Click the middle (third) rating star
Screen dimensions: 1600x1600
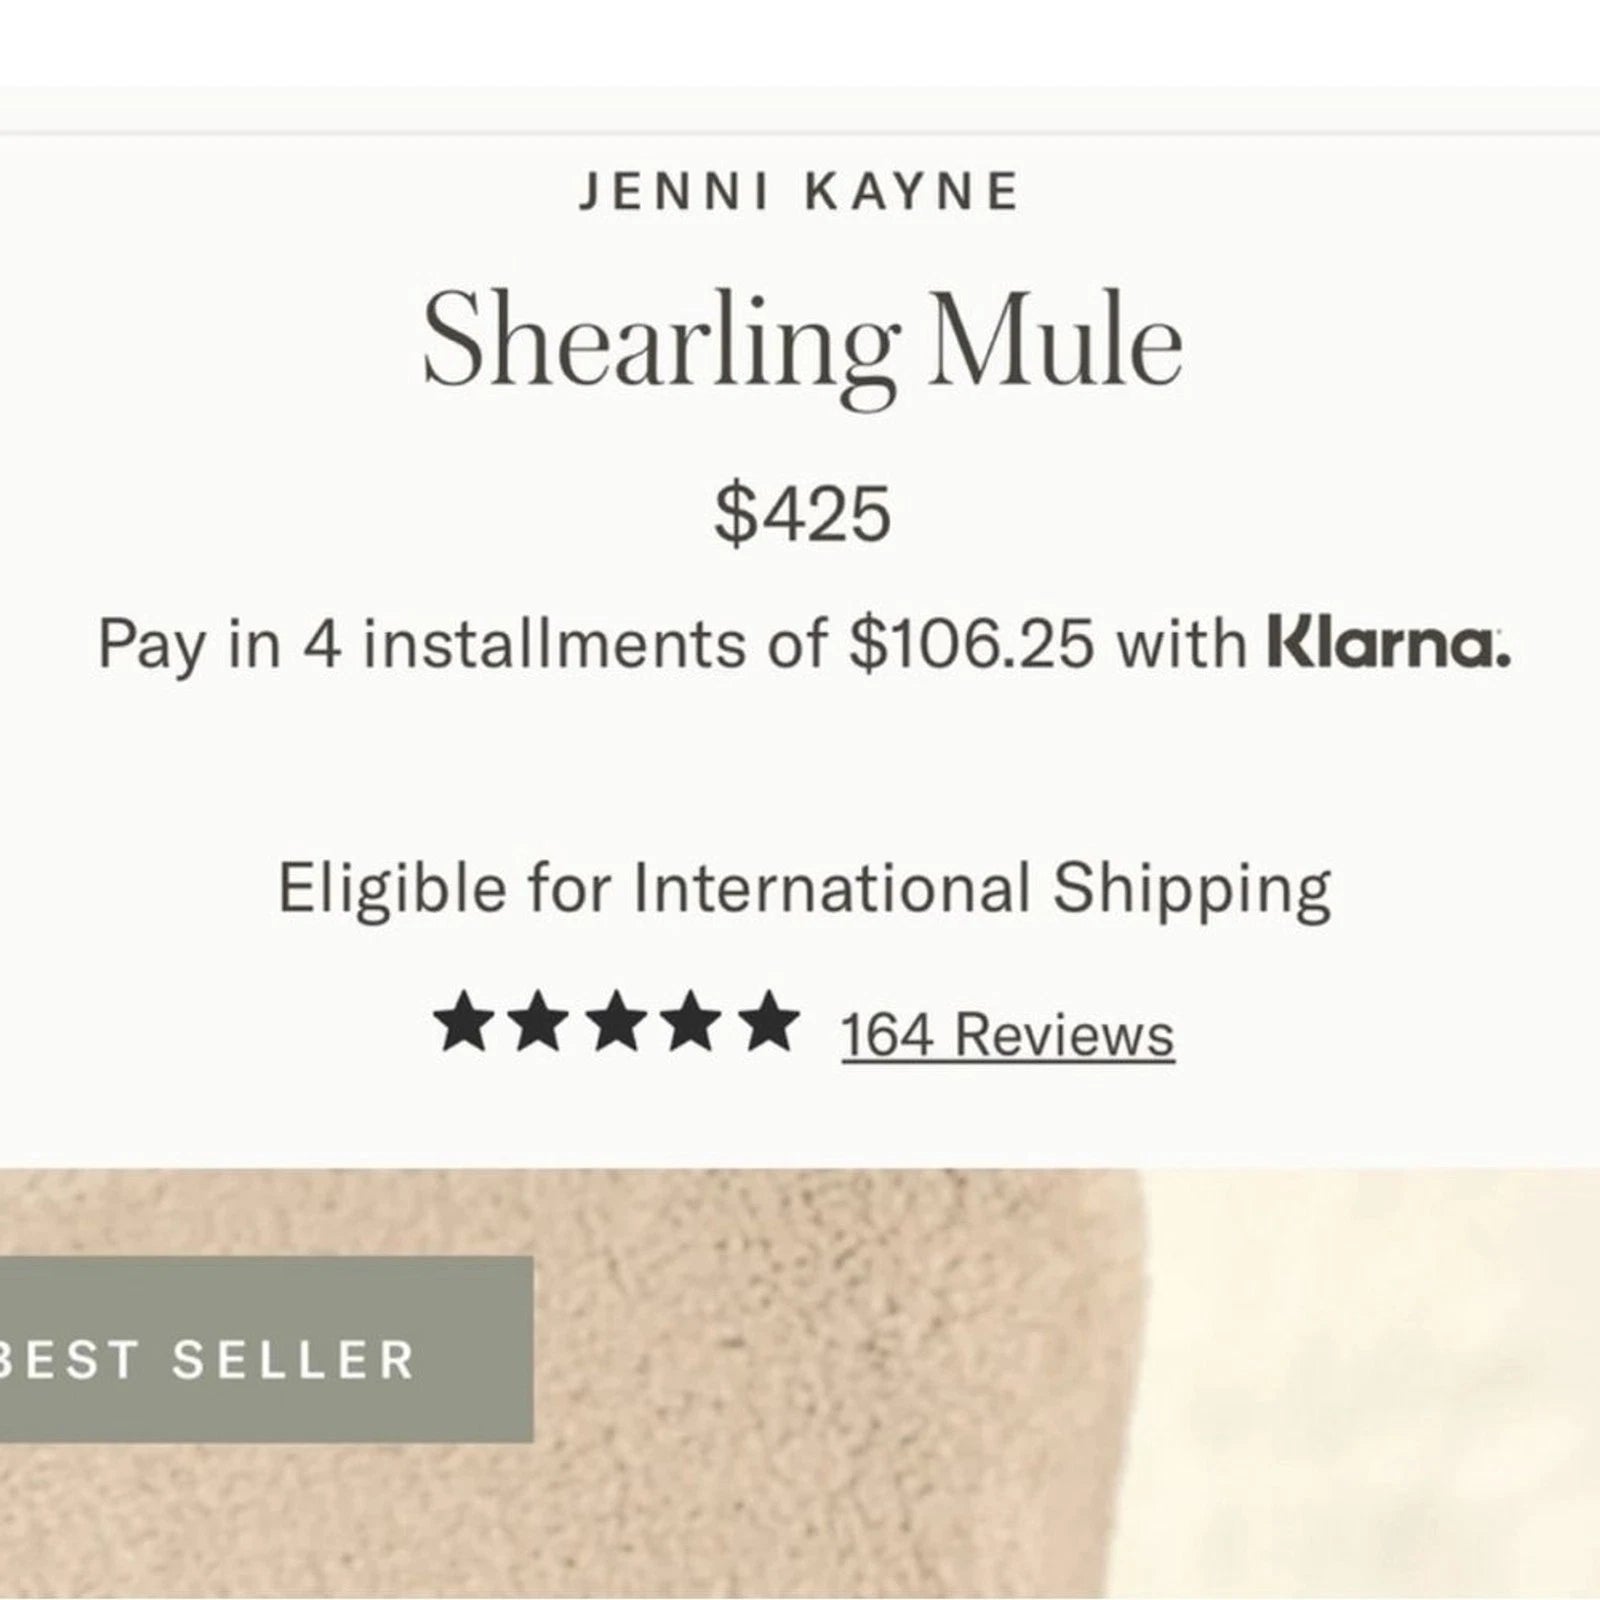[616, 1023]
